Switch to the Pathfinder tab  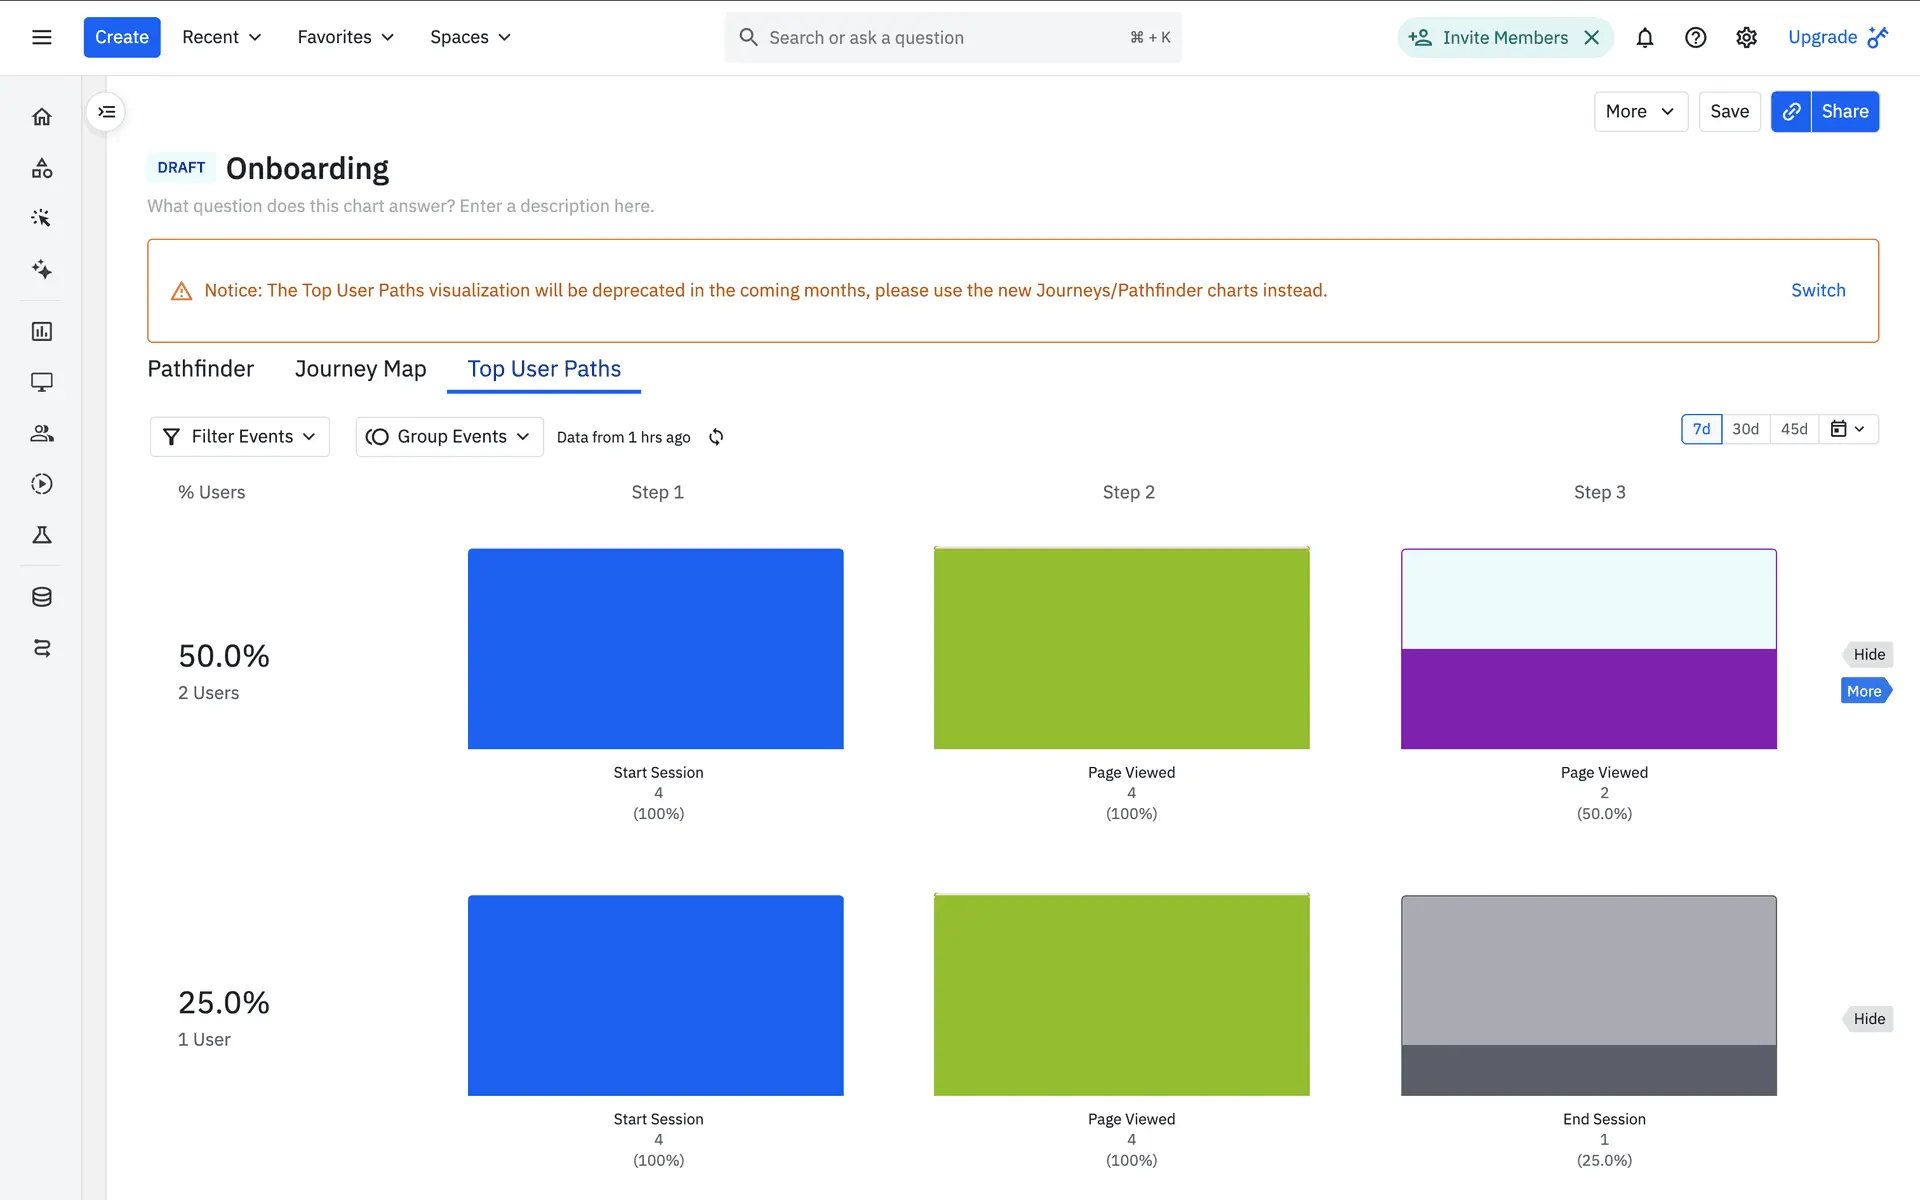[200, 369]
